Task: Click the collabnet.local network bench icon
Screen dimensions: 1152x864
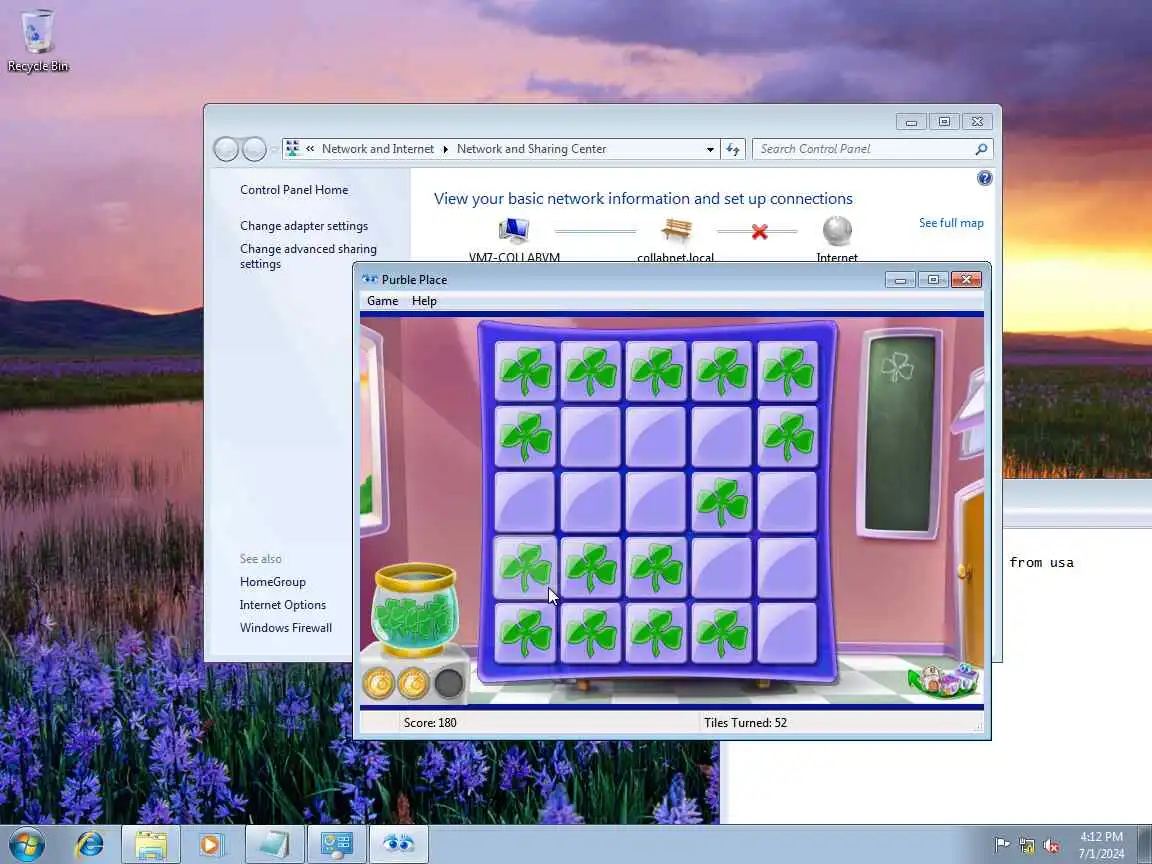Action: [676, 230]
